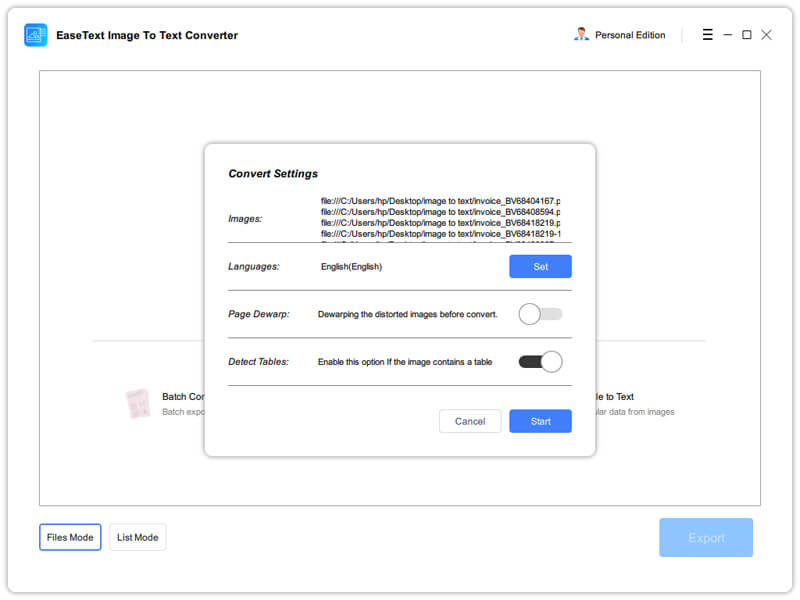Screen dimensions: 800x600
Task: Maximize the EaseText window
Action: (746, 35)
